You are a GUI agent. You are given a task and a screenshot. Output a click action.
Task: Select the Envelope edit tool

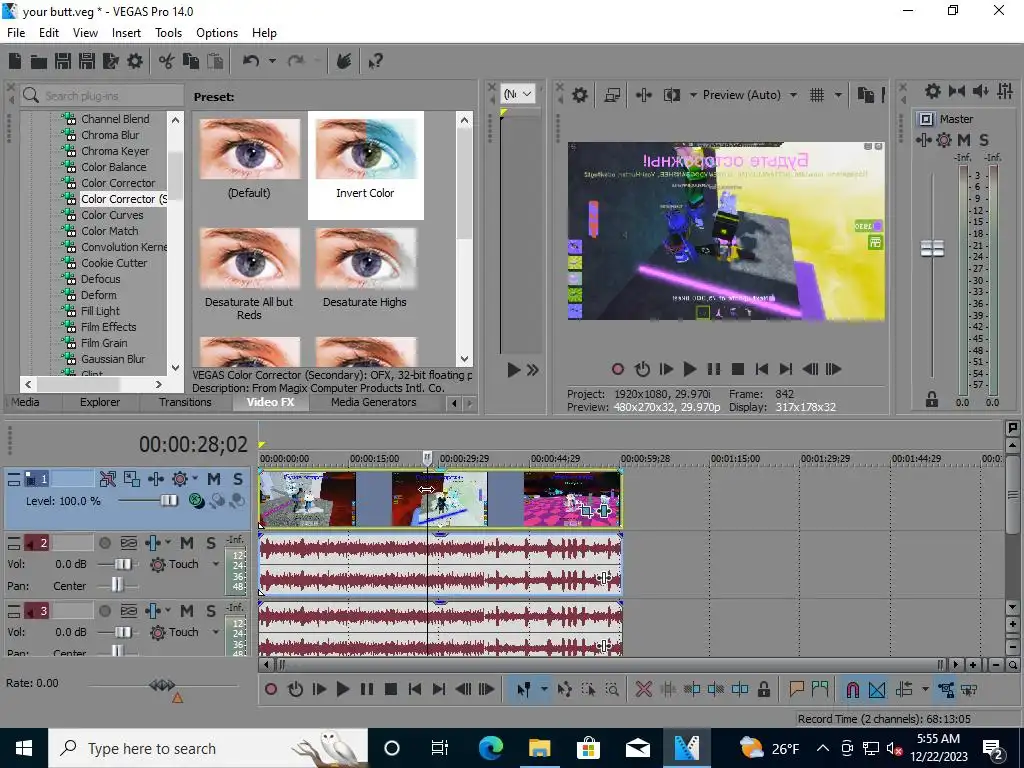click(565, 689)
